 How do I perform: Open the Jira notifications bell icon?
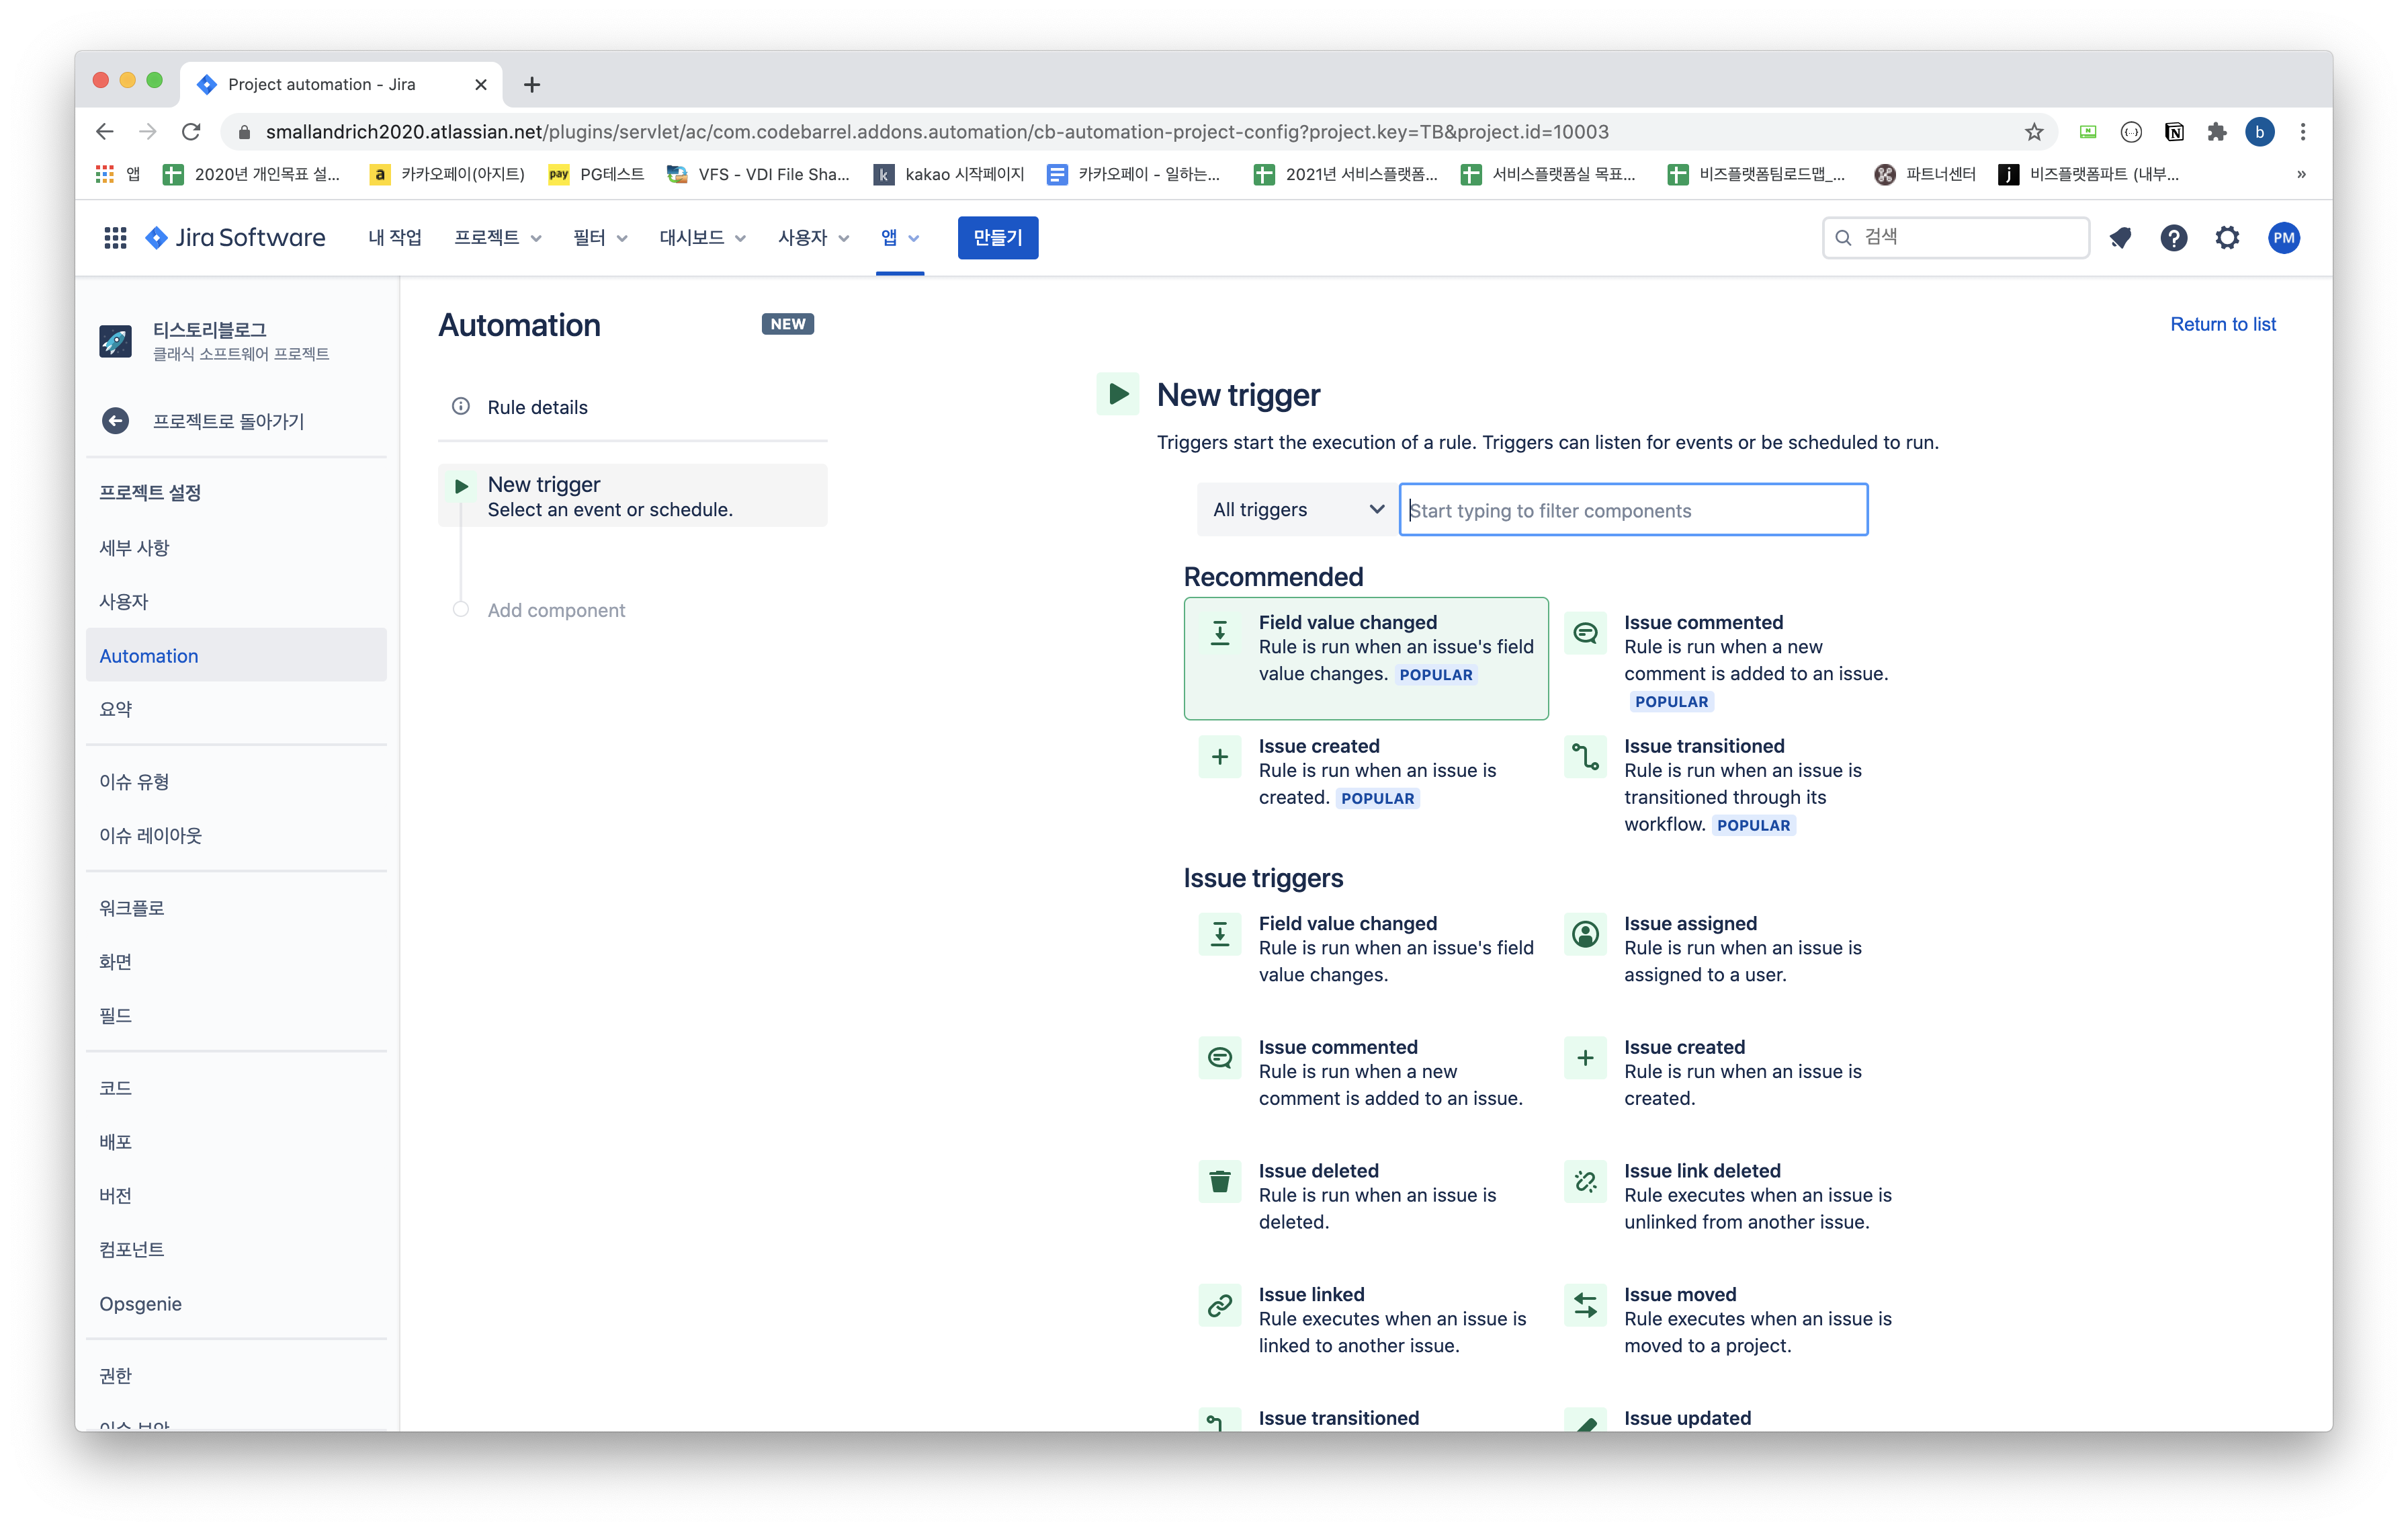pyautogui.click(x=2119, y=238)
